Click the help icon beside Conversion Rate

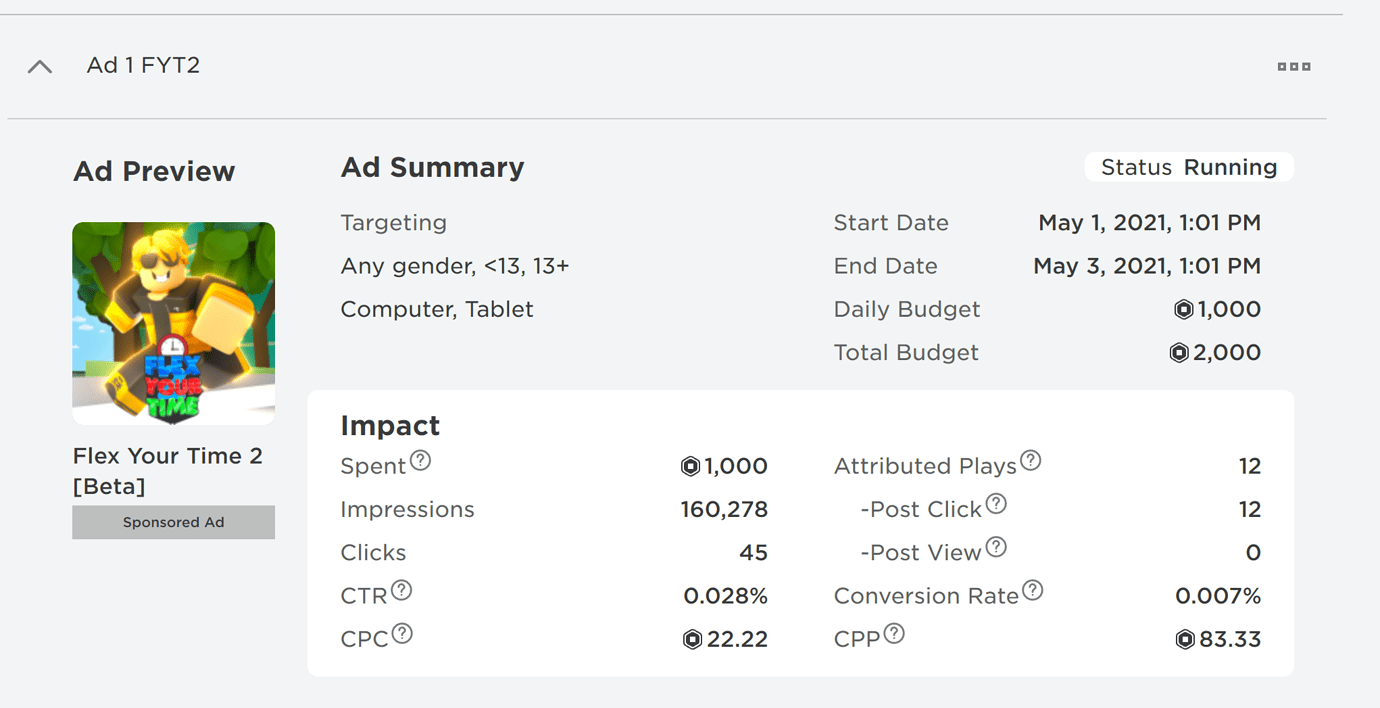pos(1033,590)
